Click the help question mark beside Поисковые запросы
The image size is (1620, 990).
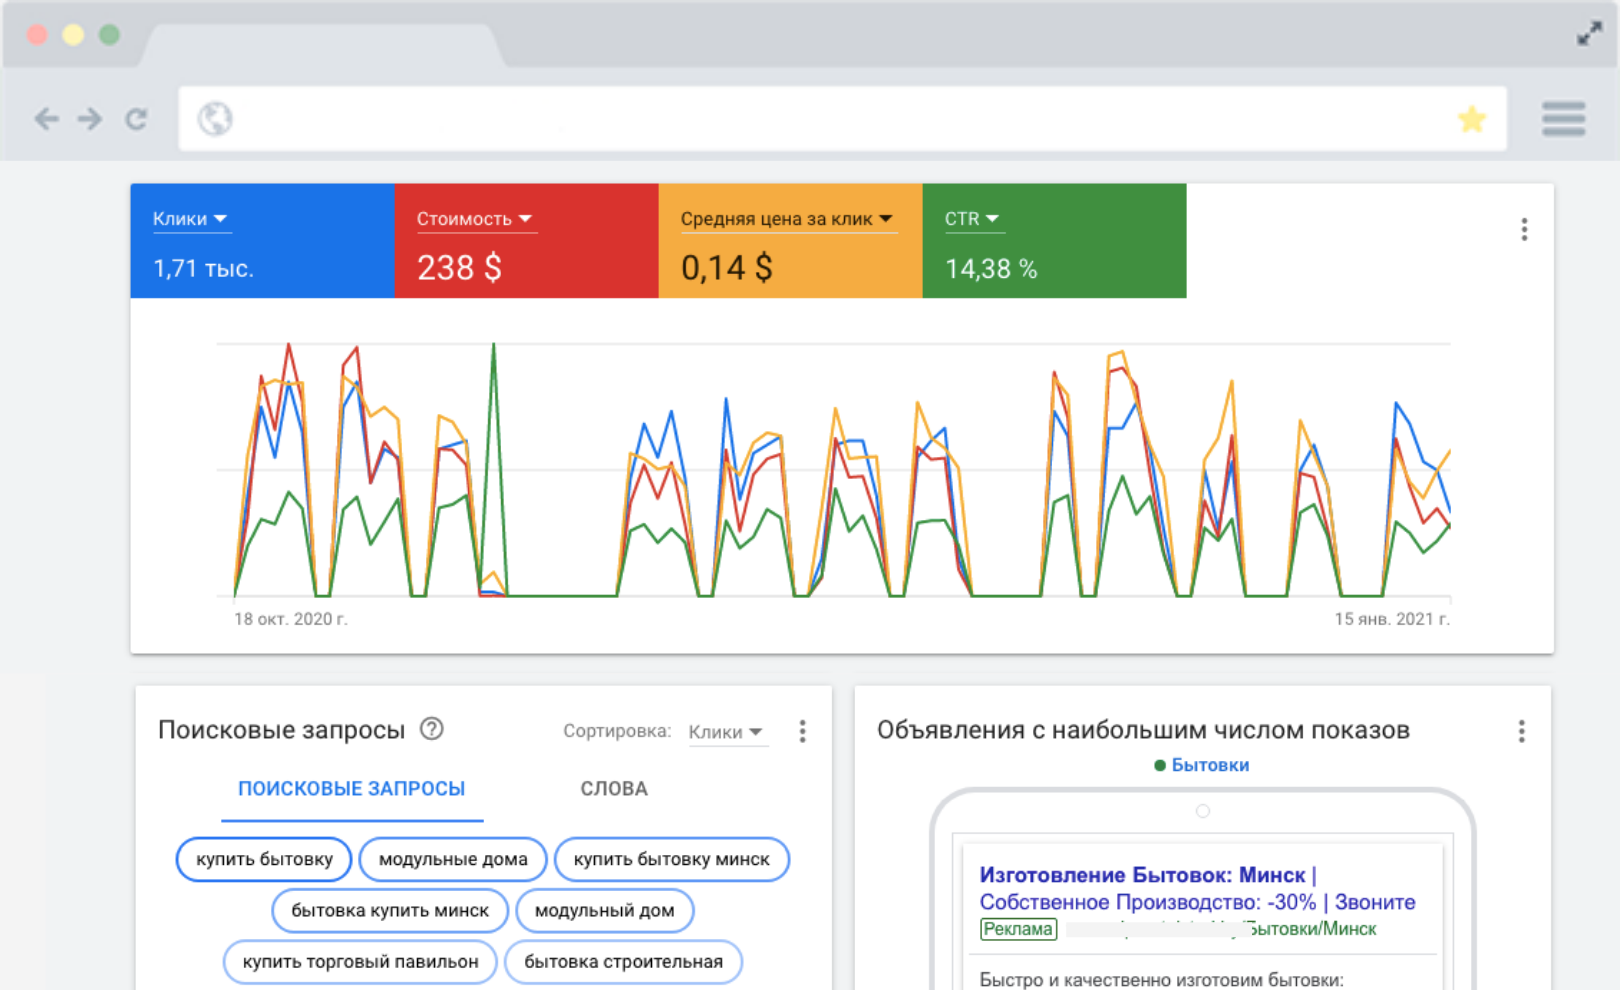click(431, 729)
